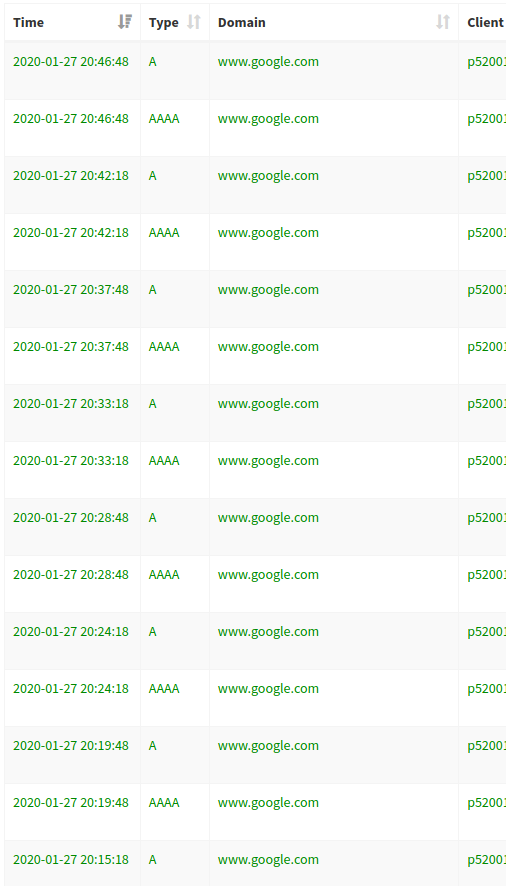
Task: Click the A type cell at 20:42:18
Action: (153, 176)
